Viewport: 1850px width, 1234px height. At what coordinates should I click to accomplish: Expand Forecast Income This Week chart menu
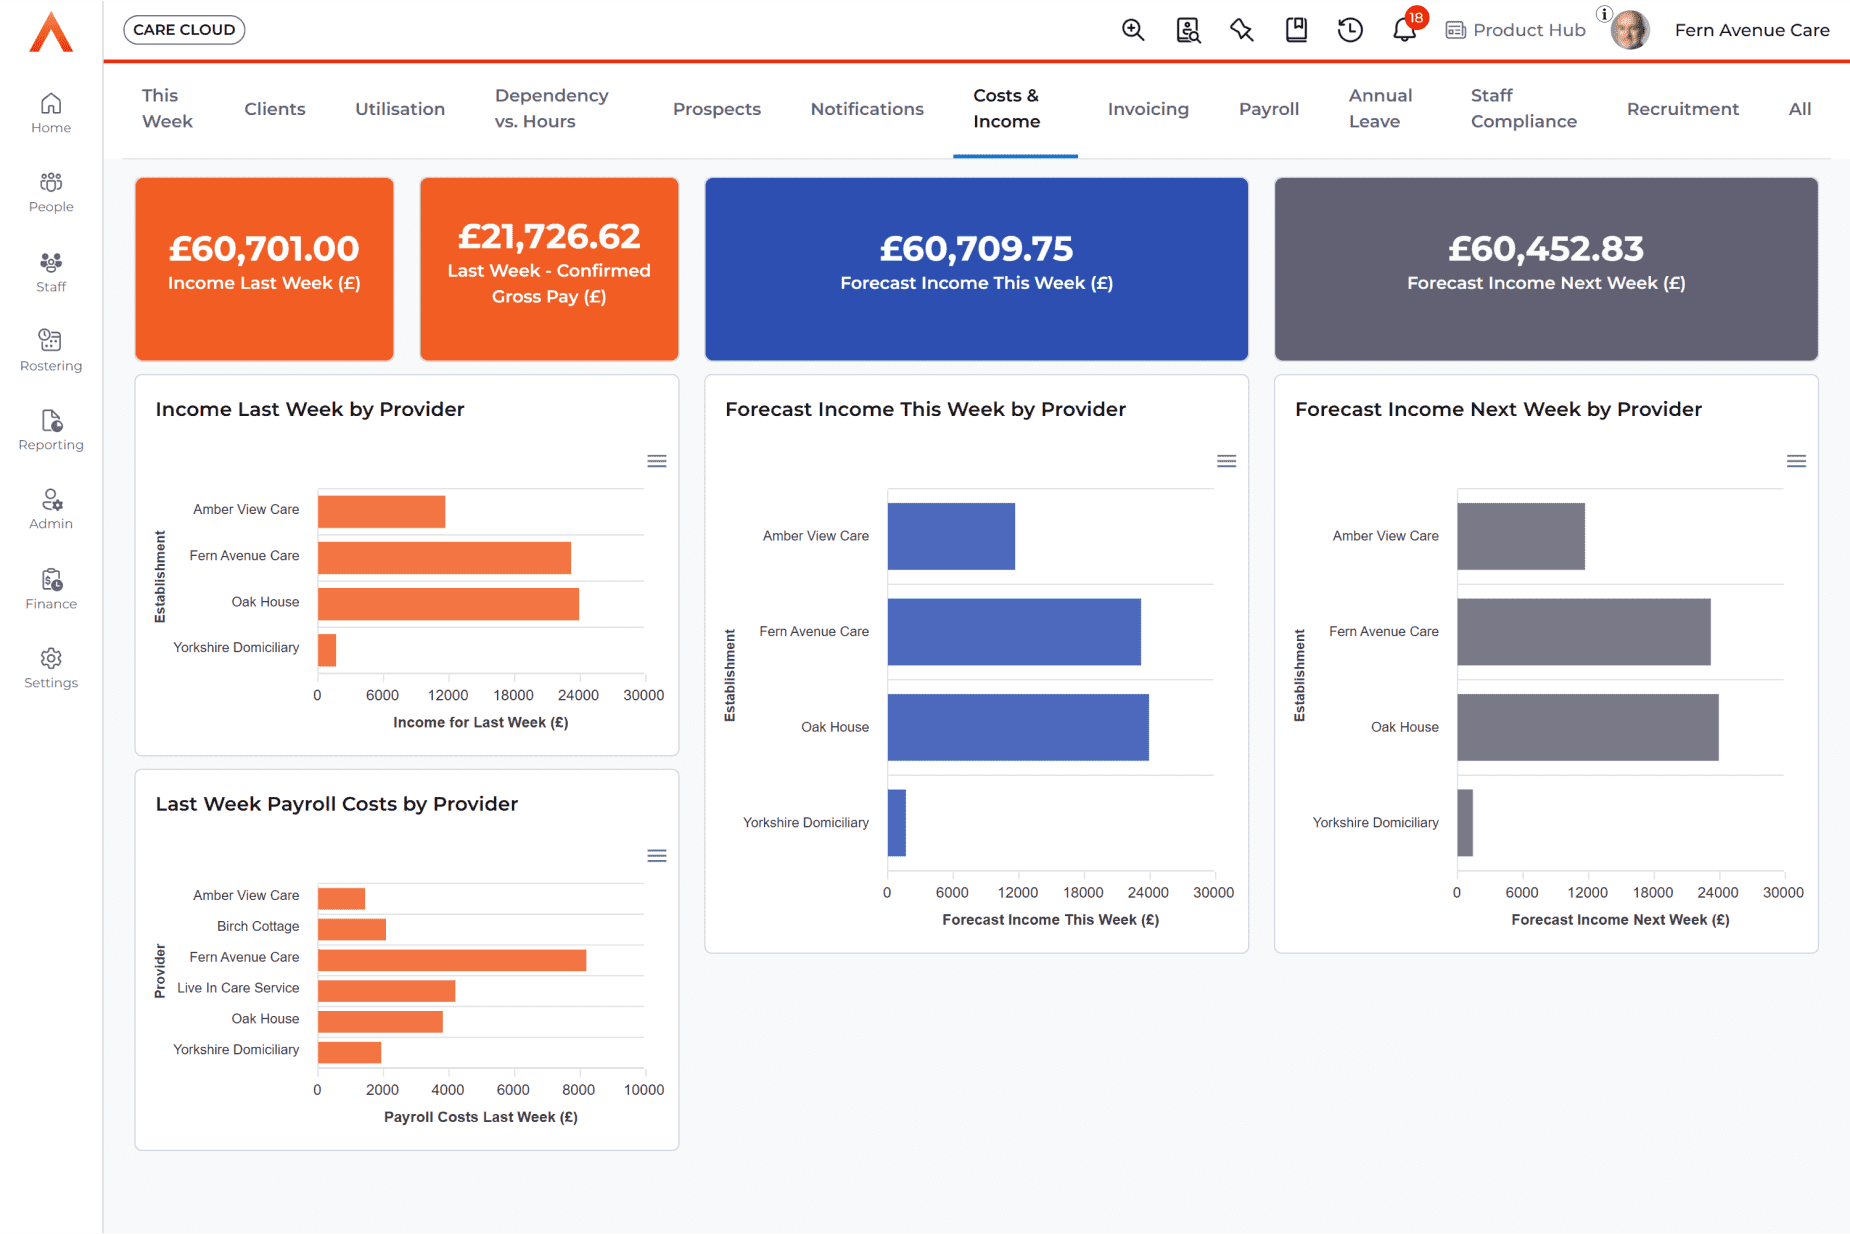tap(1226, 461)
